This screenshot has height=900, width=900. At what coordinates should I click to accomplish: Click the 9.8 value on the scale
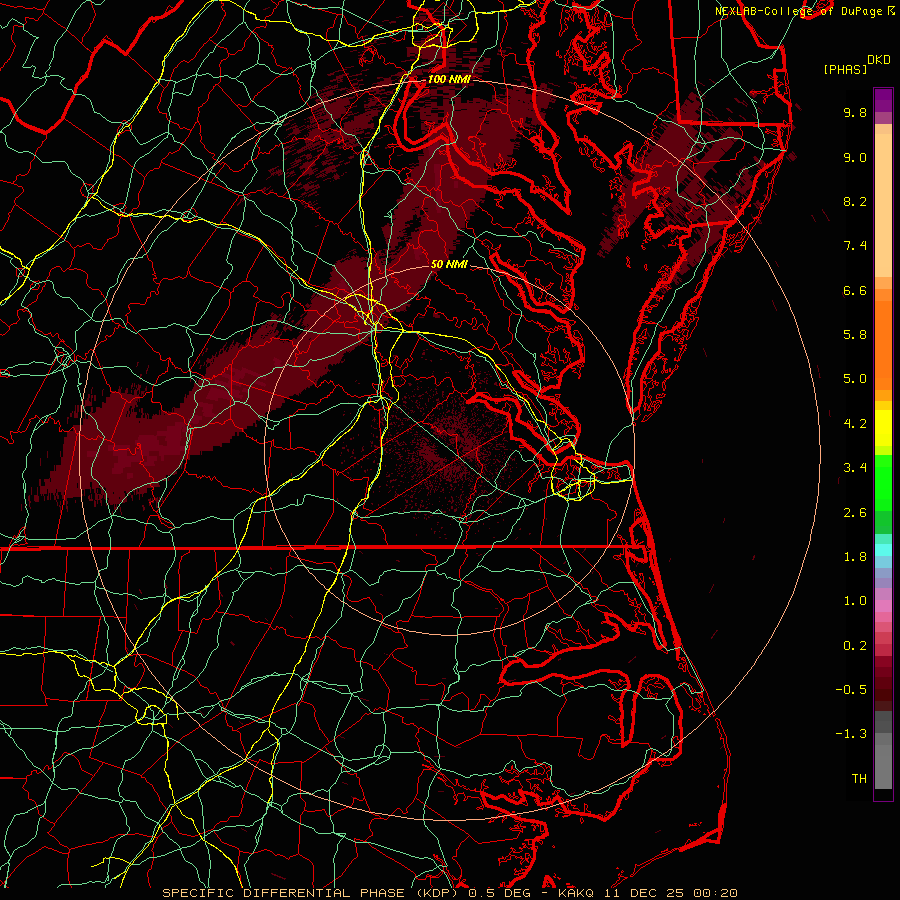click(855, 112)
